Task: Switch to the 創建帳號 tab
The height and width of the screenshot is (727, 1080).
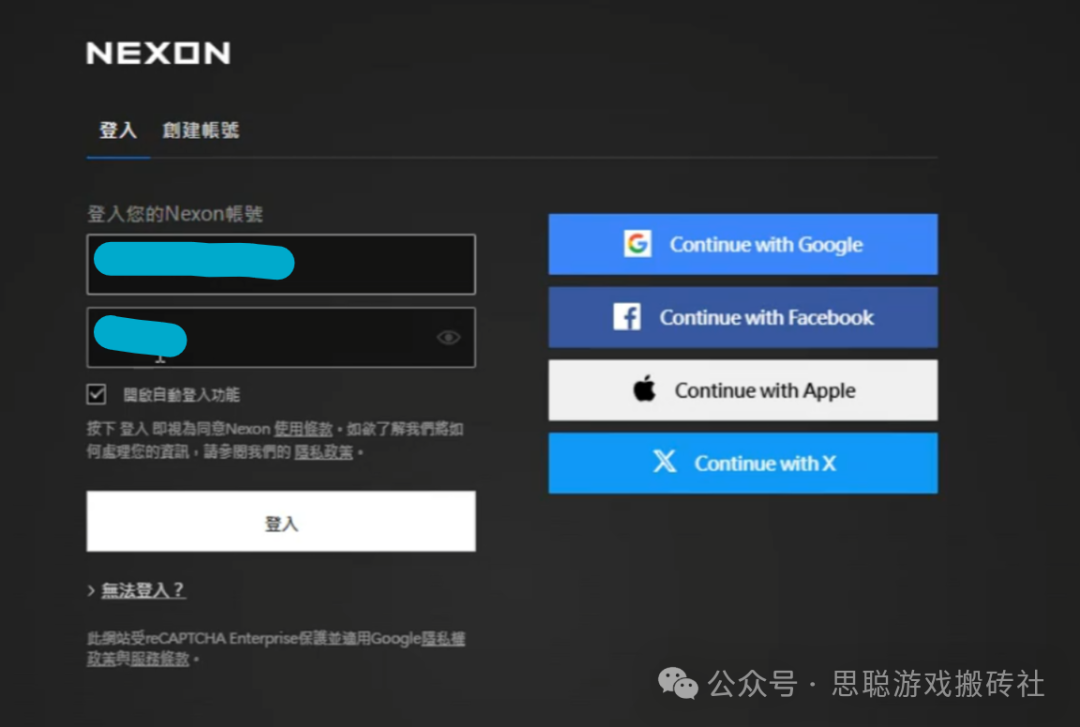Action: pos(201,131)
